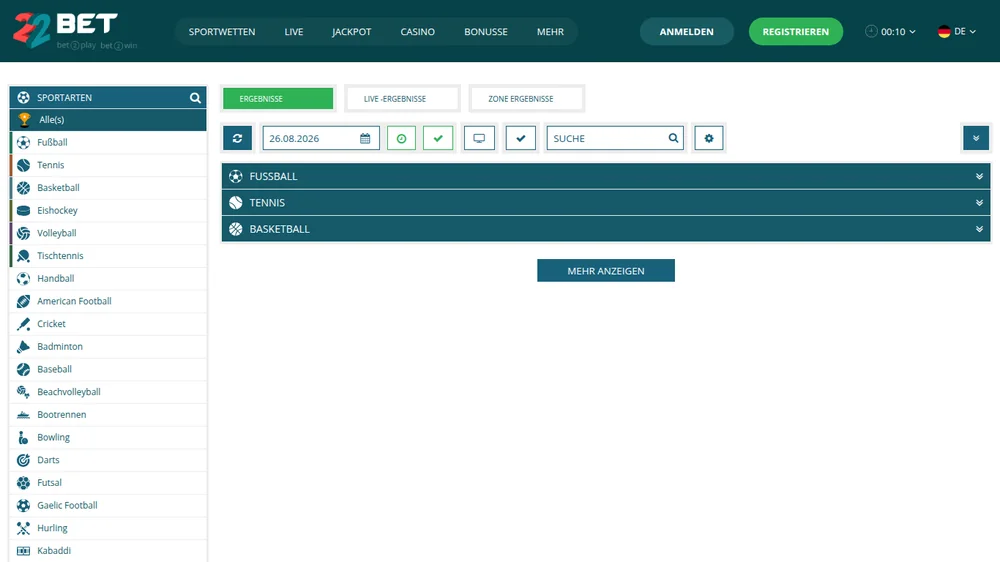1000x562 pixels.
Task: Switch to LIVE-ERGEBNISSE tab
Action: [402, 99]
